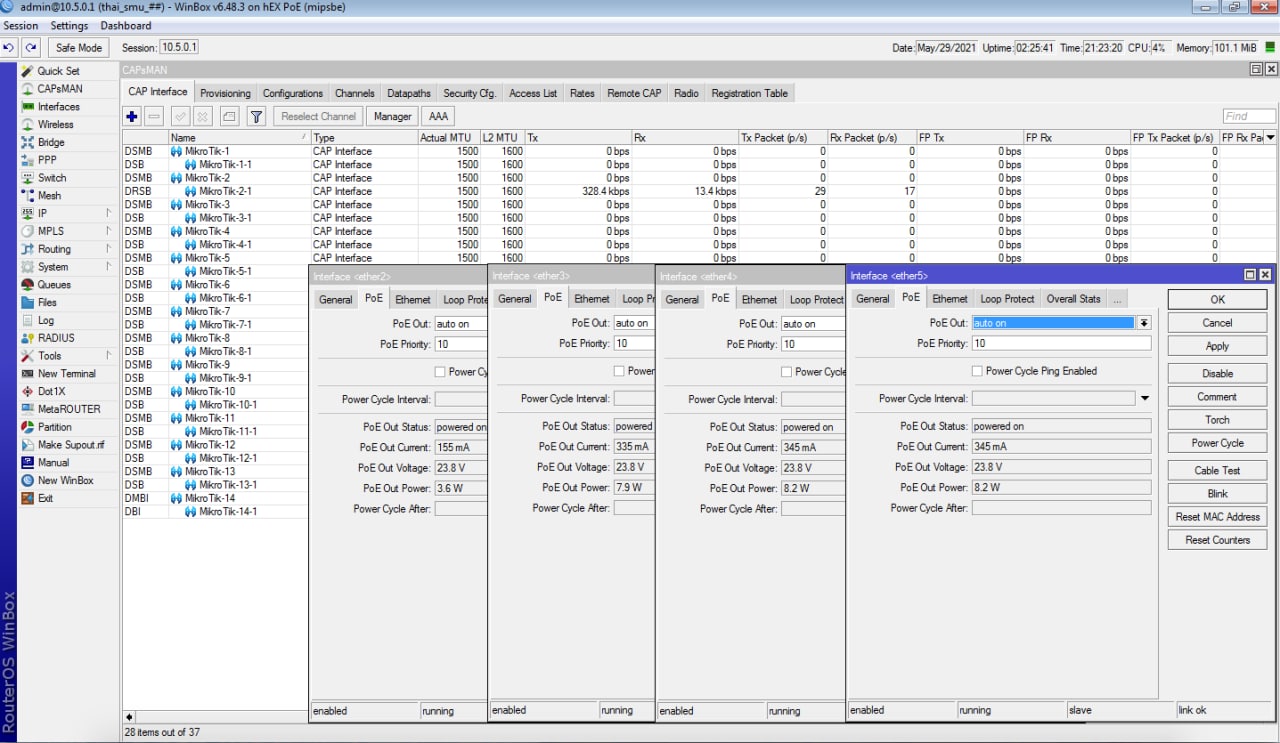The height and width of the screenshot is (743, 1280).
Task: Click Apply in ether5 window
Action: tap(1217, 346)
